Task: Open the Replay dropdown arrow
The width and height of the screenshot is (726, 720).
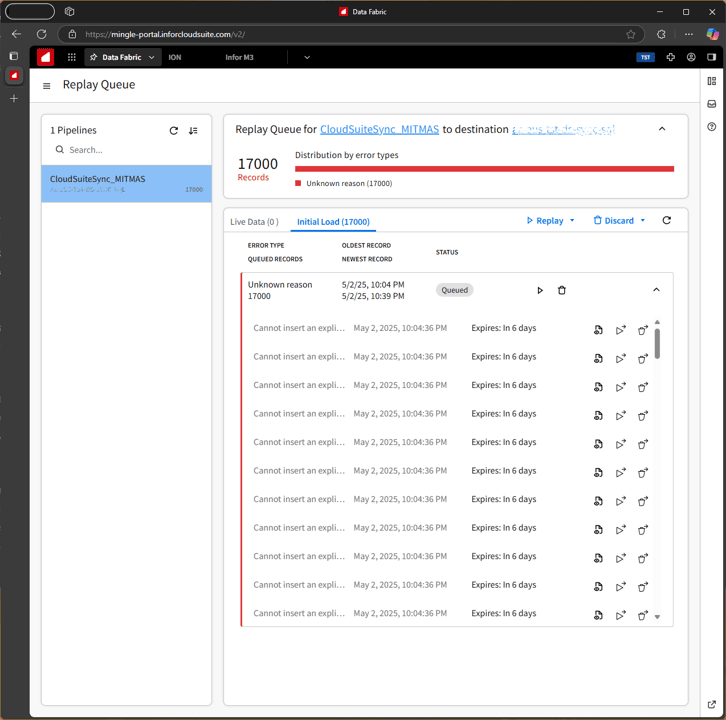Action: pyautogui.click(x=572, y=220)
